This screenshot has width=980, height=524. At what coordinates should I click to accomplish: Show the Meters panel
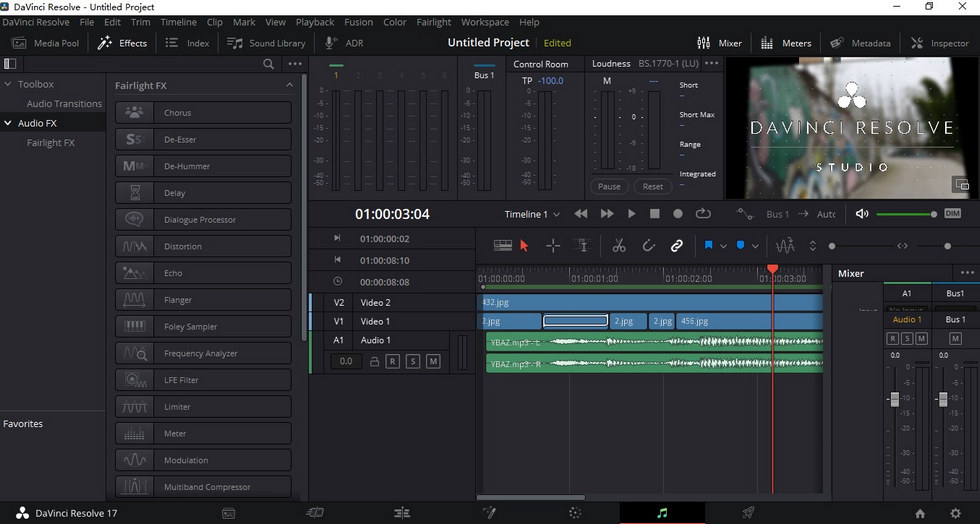[786, 43]
